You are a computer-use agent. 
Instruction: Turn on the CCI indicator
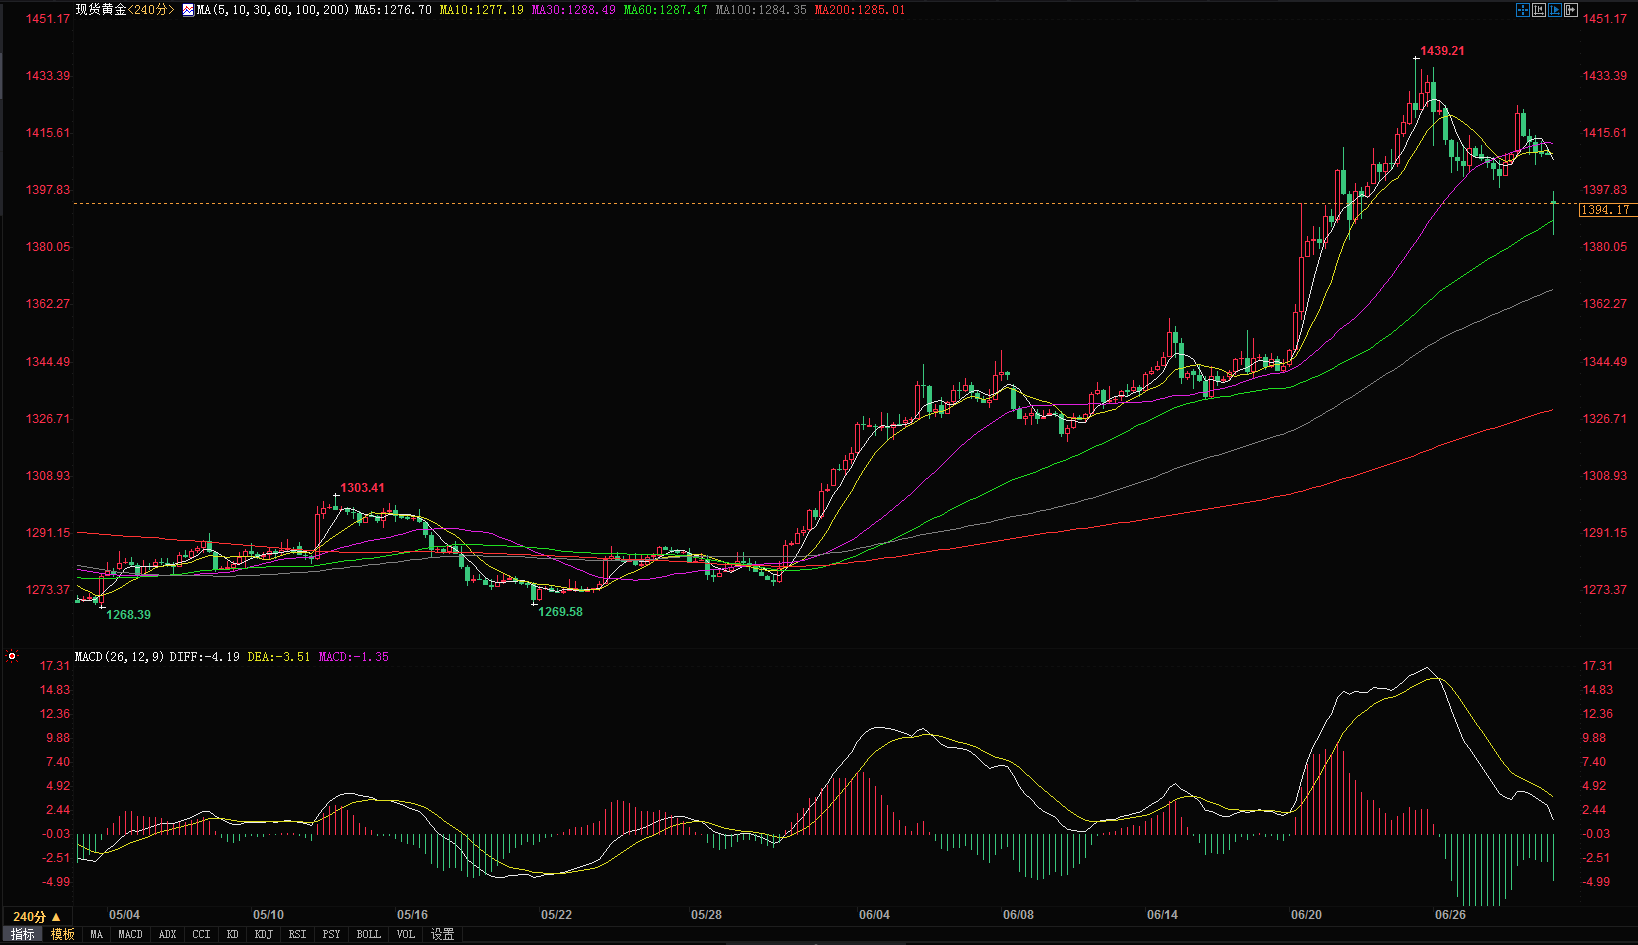(201, 934)
